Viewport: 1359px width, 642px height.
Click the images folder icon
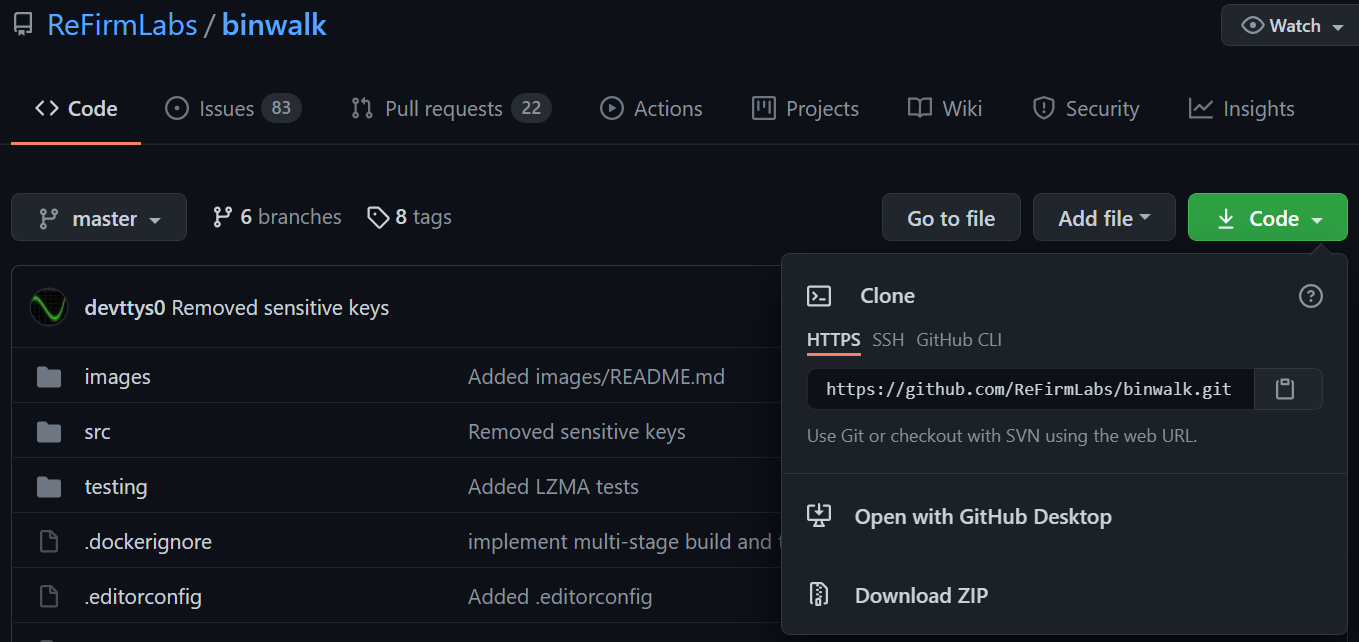[x=48, y=377]
